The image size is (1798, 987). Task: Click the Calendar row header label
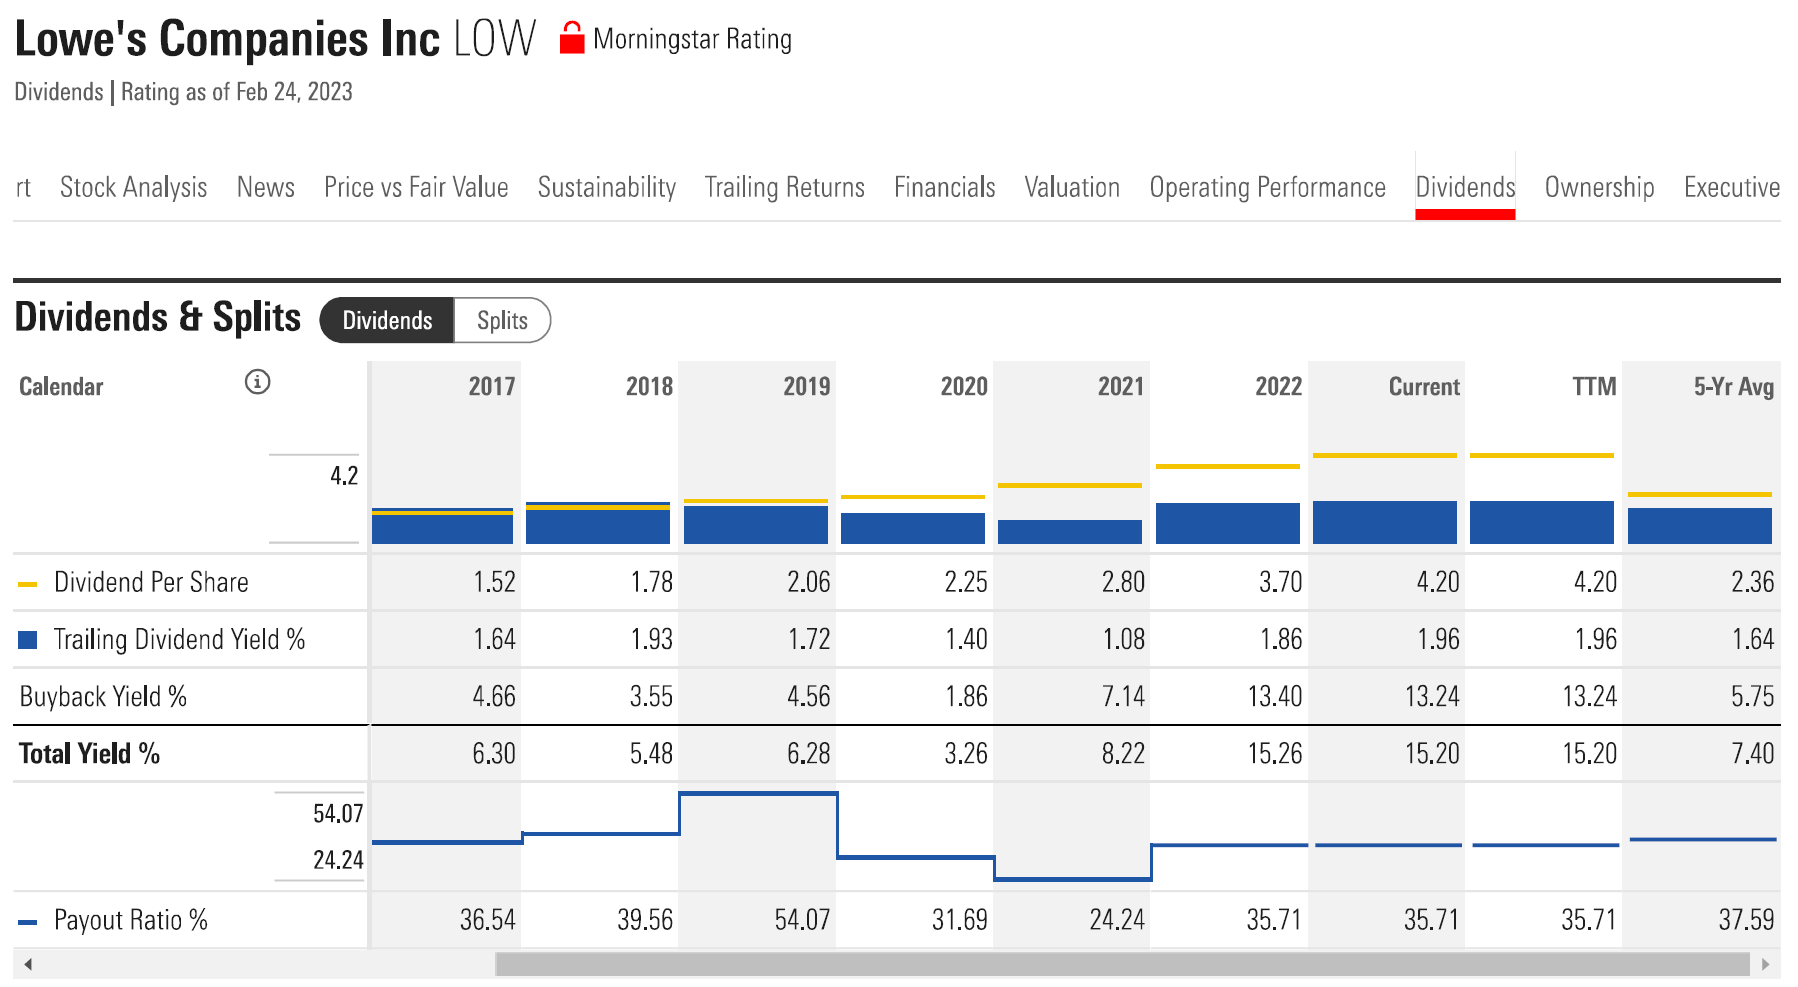pyautogui.click(x=61, y=387)
